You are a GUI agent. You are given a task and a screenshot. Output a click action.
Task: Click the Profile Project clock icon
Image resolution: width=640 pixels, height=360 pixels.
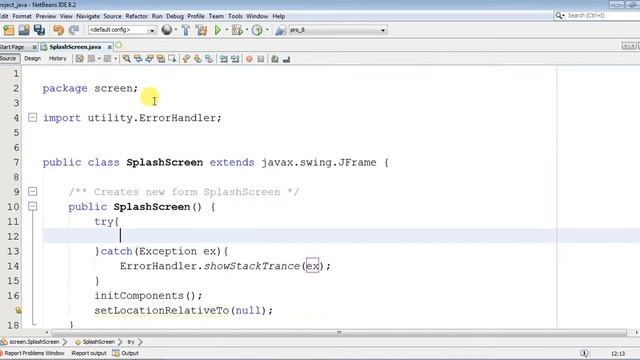257,30
